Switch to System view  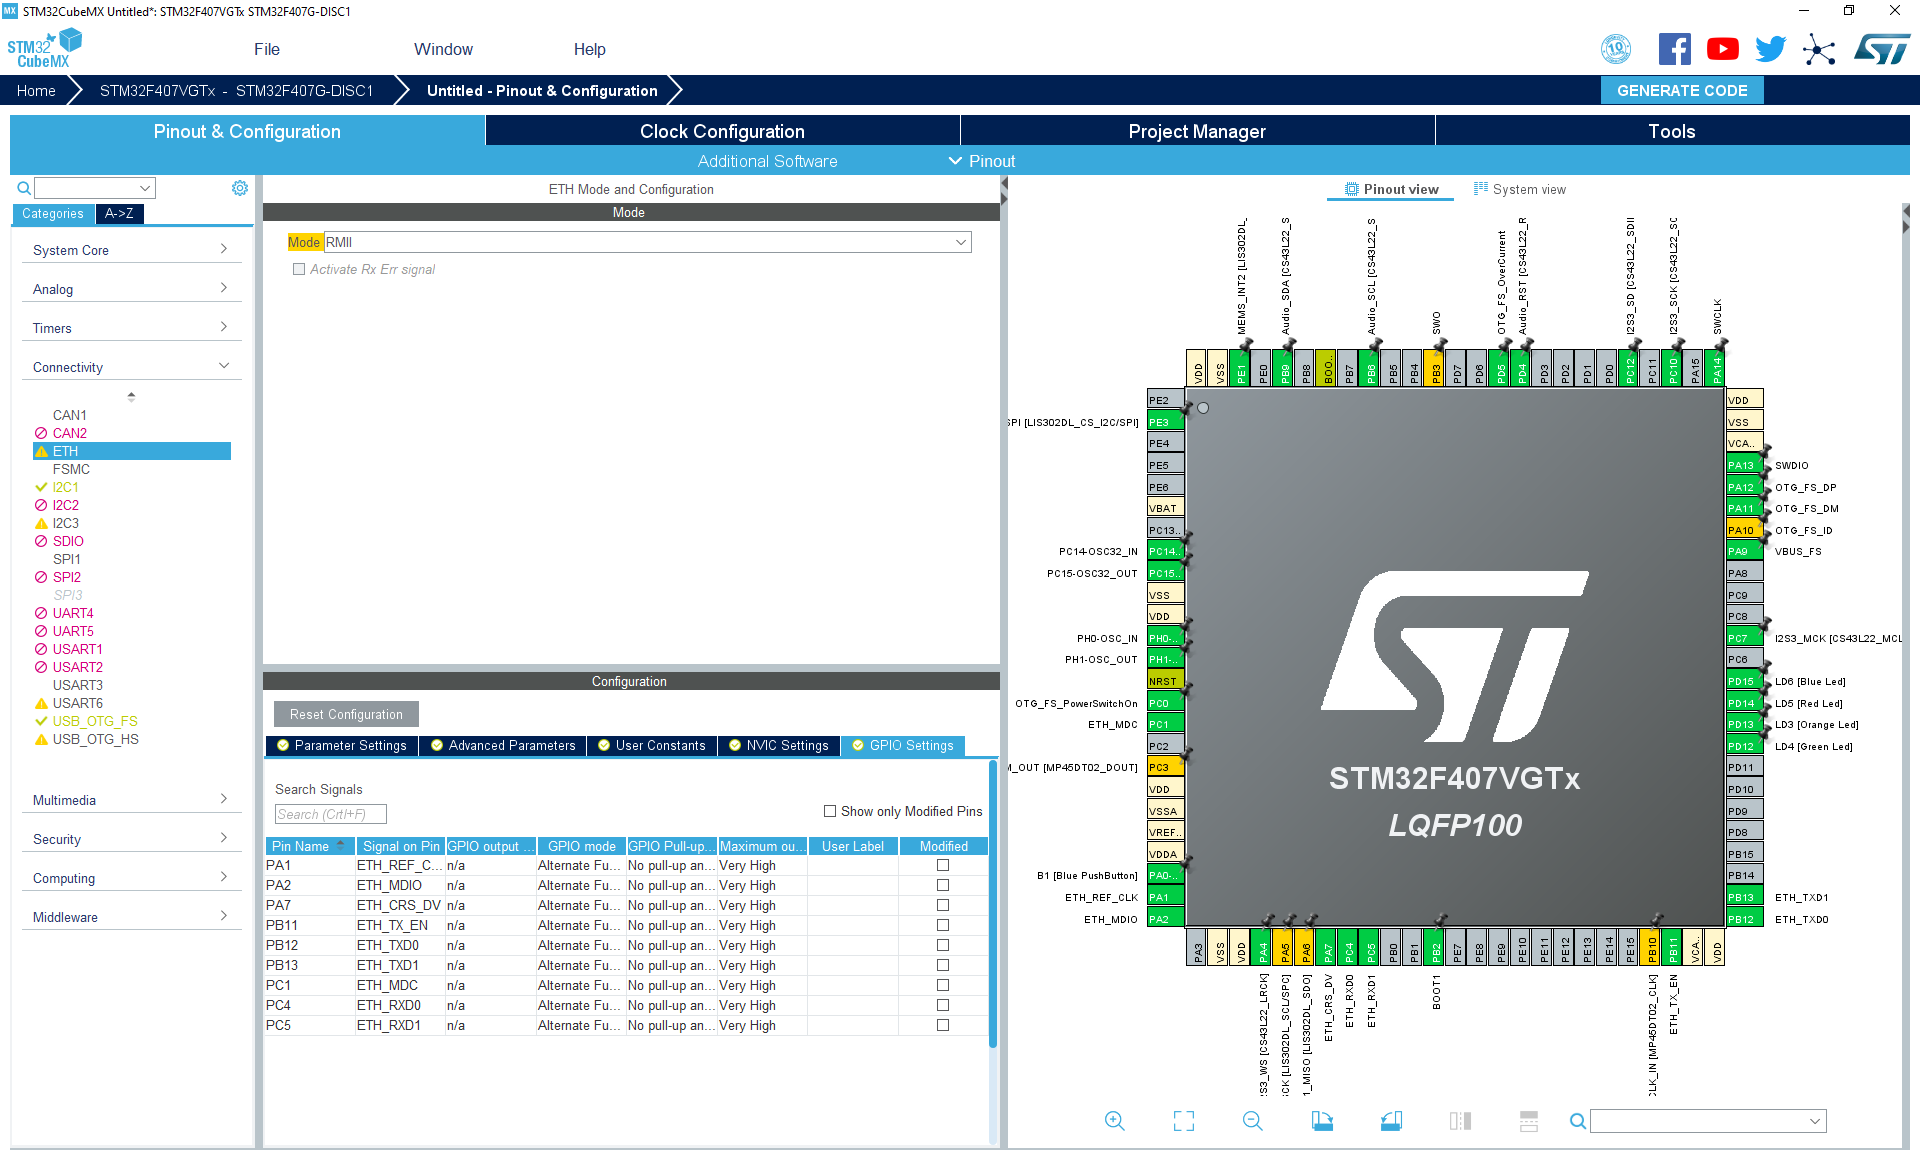1519,189
